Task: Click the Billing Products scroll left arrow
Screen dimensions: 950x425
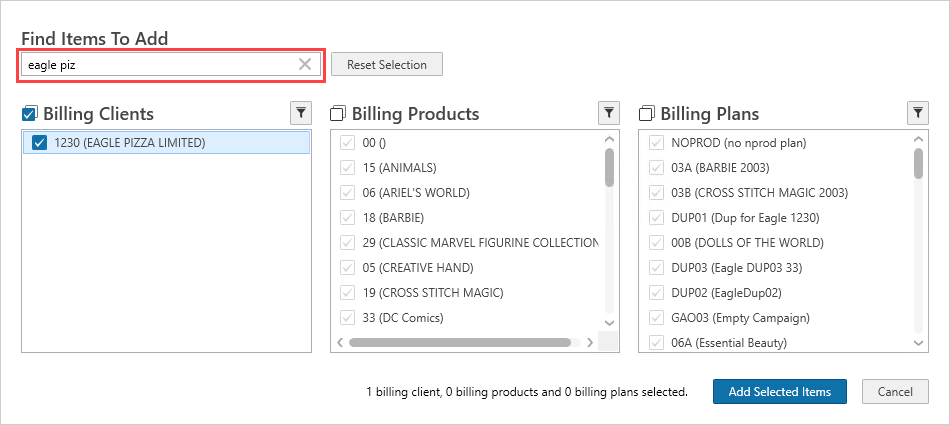Action: [x=340, y=343]
